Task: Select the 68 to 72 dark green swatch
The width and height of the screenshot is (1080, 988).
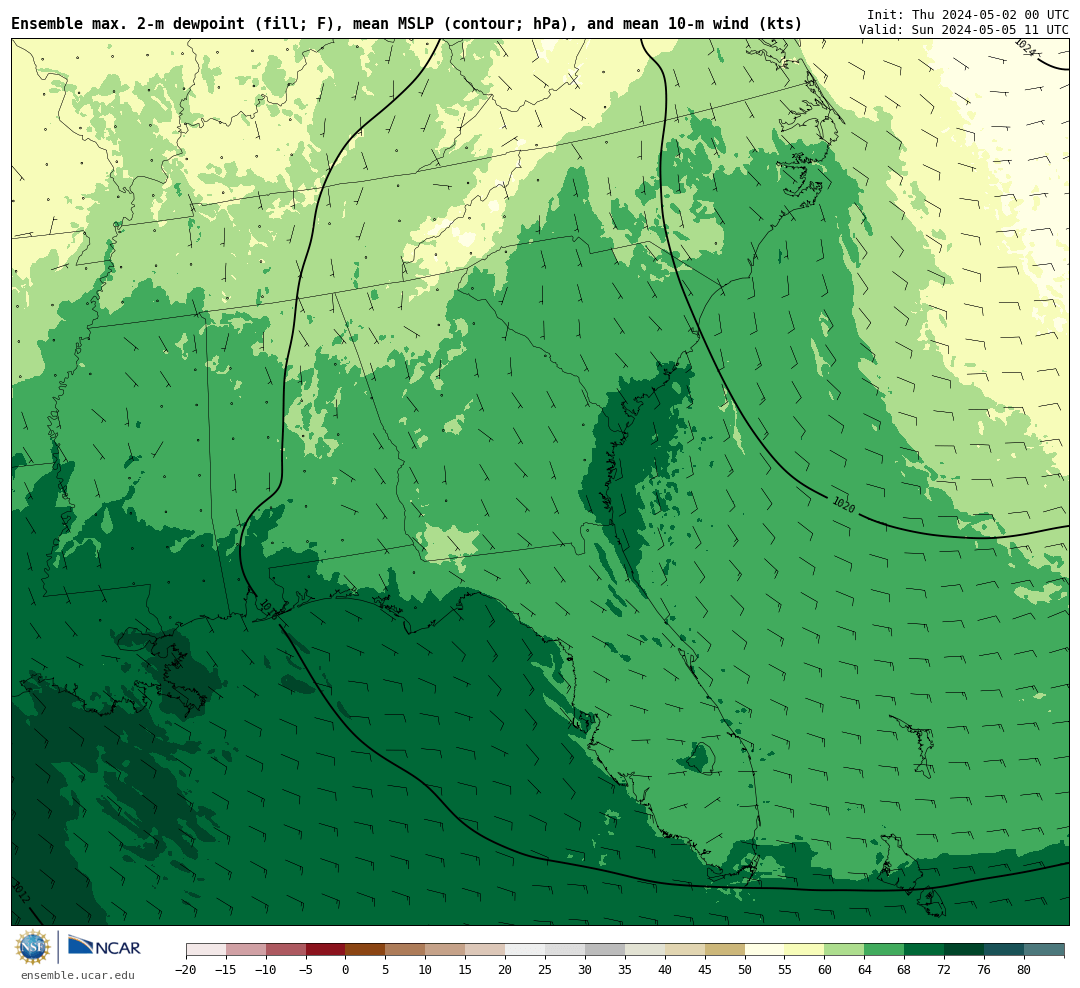Action: pos(925,950)
